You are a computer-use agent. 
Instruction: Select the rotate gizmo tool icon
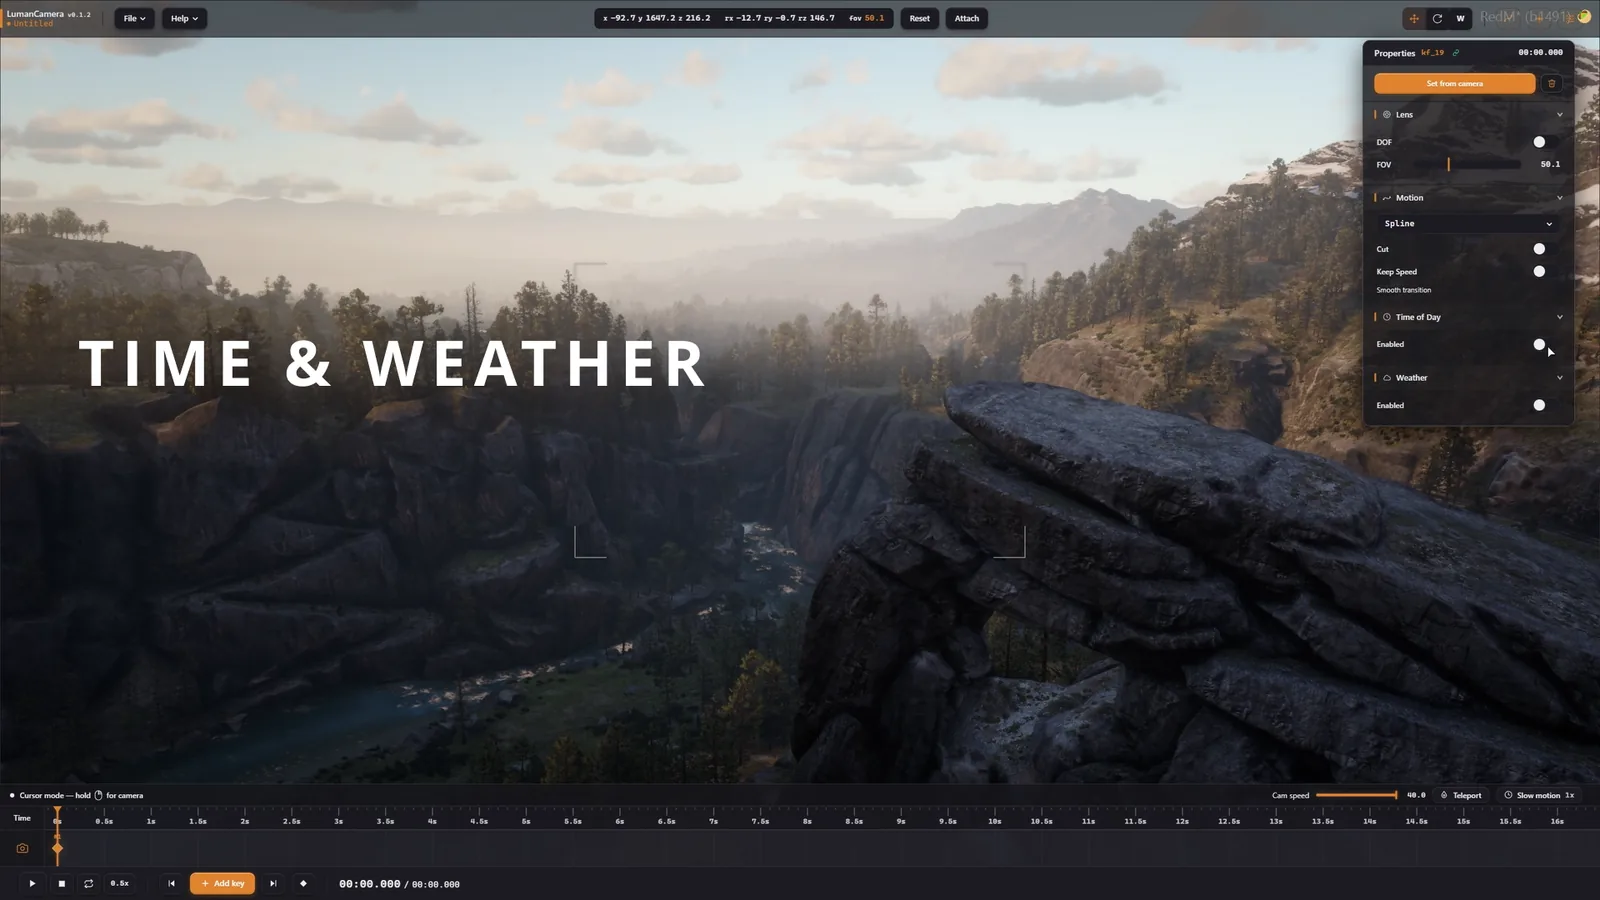1437,18
